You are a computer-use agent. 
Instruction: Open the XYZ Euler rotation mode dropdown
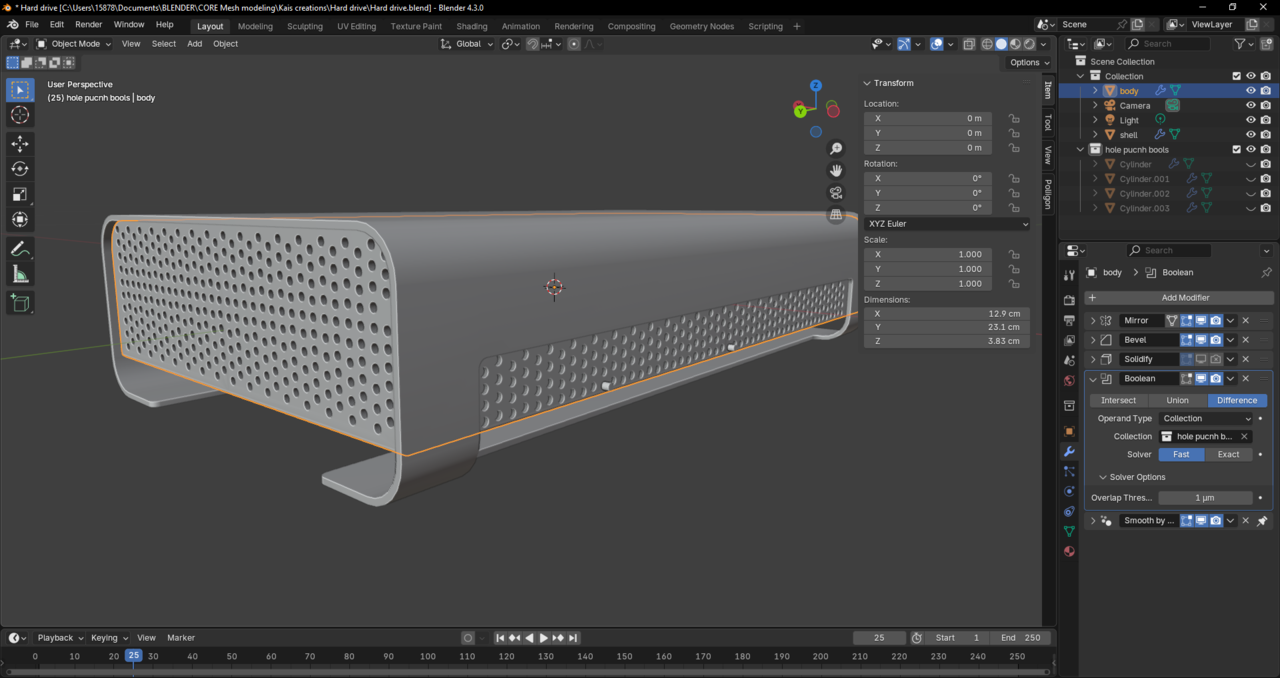click(x=946, y=224)
